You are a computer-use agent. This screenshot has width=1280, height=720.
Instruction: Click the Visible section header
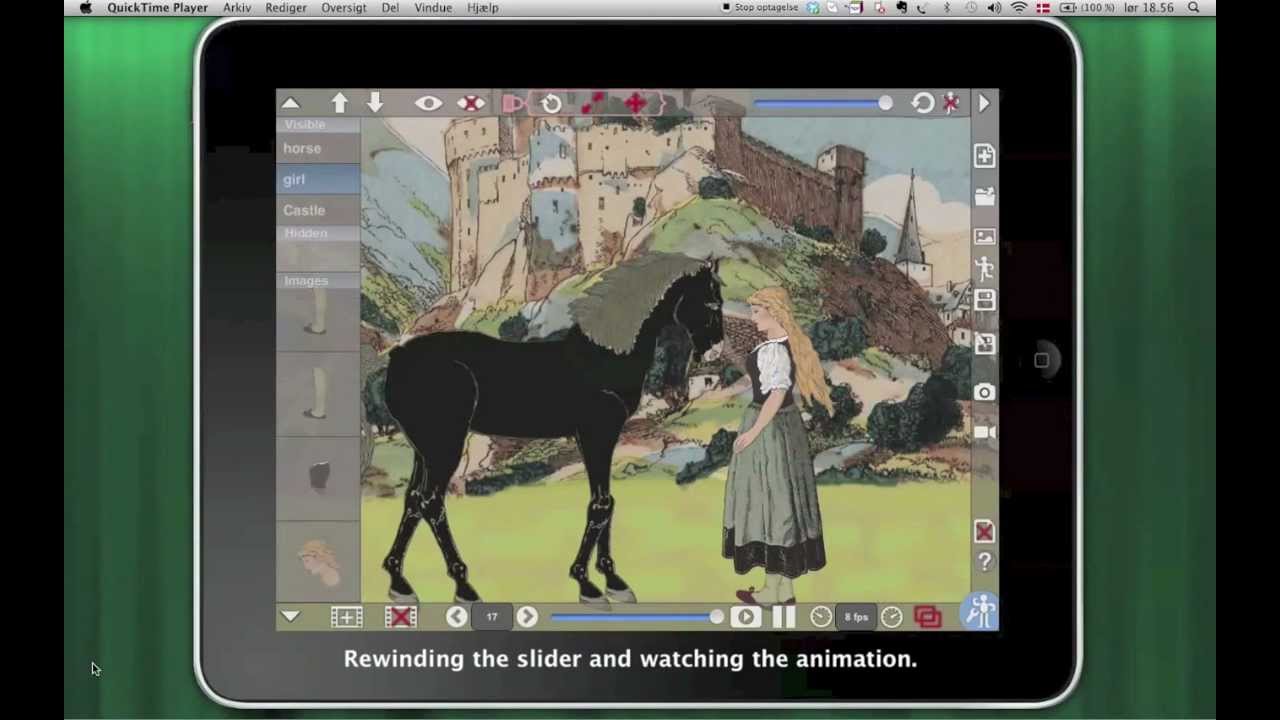tap(318, 125)
